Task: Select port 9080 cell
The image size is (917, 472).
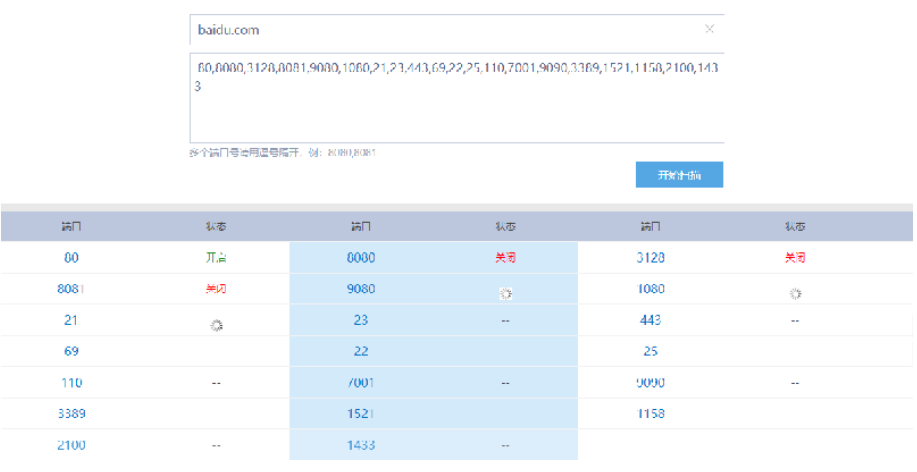Action: [x=361, y=288]
